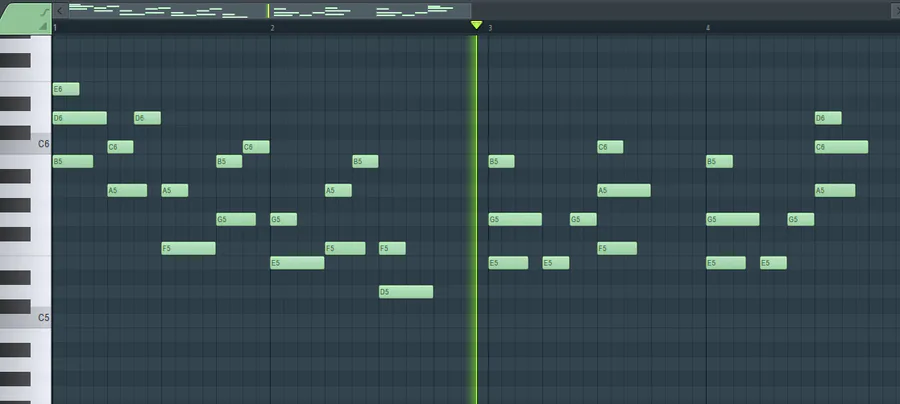900x404 pixels.
Task: Select the A5 note in bar 4
Action: (x=835, y=191)
